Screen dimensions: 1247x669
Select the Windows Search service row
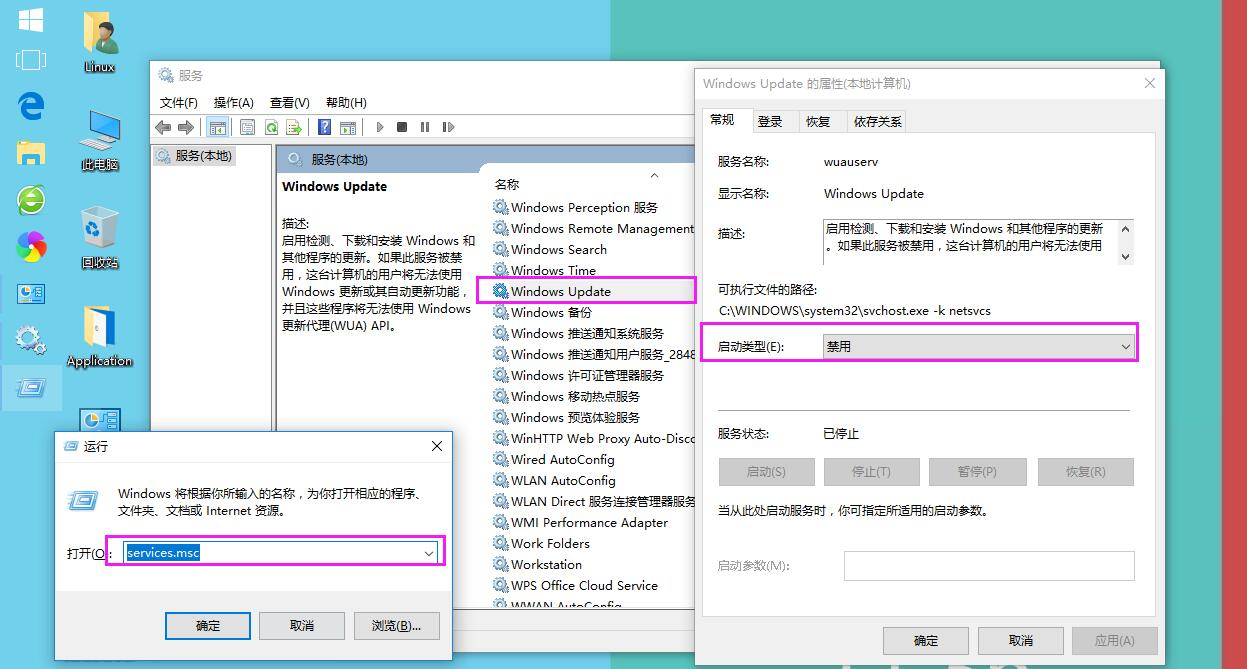(x=592, y=249)
